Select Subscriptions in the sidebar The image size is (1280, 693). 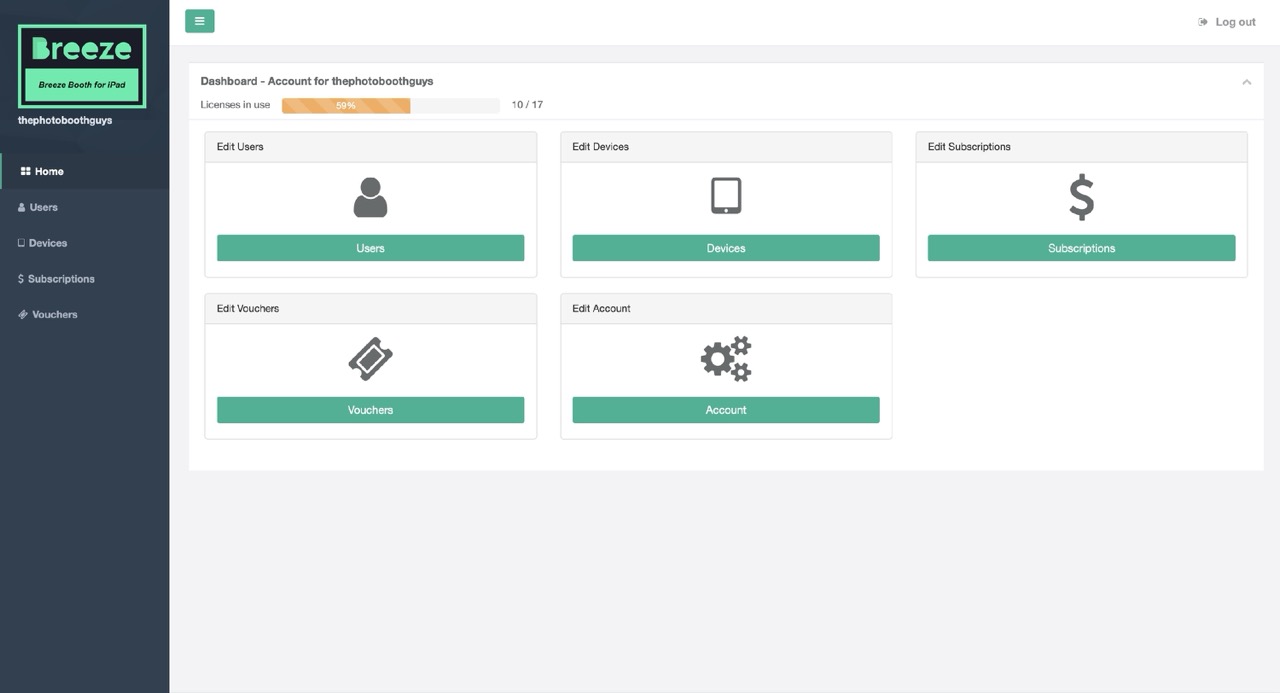tap(60, 279)
